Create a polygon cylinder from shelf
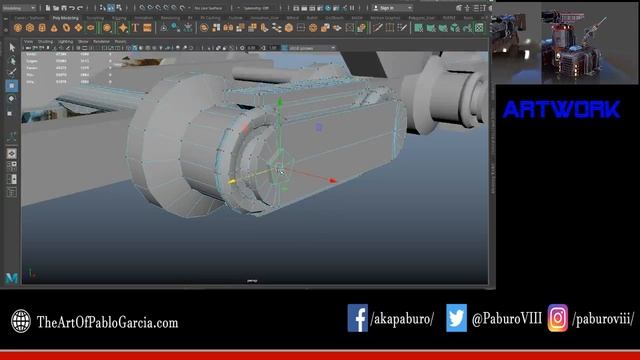The height and width of the screenshot is (360, 640). [x=42, y=28]
